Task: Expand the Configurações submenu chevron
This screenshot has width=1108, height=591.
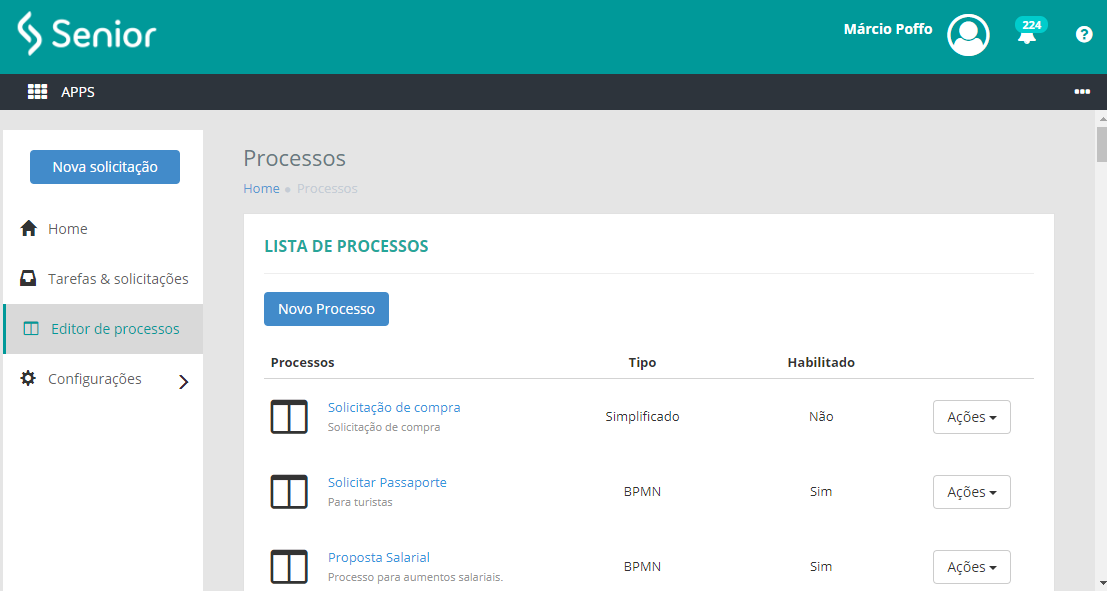Action: (x=184, y=380)
